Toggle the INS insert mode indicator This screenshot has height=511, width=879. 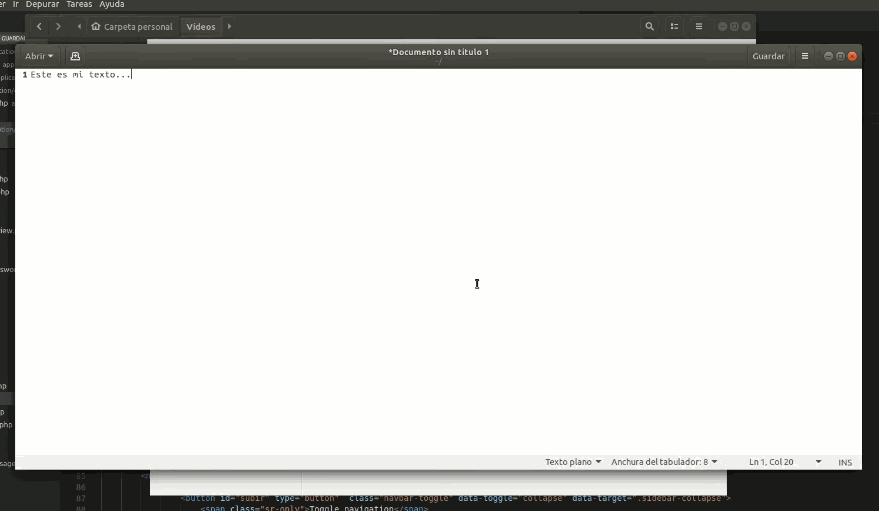(845, 462)
